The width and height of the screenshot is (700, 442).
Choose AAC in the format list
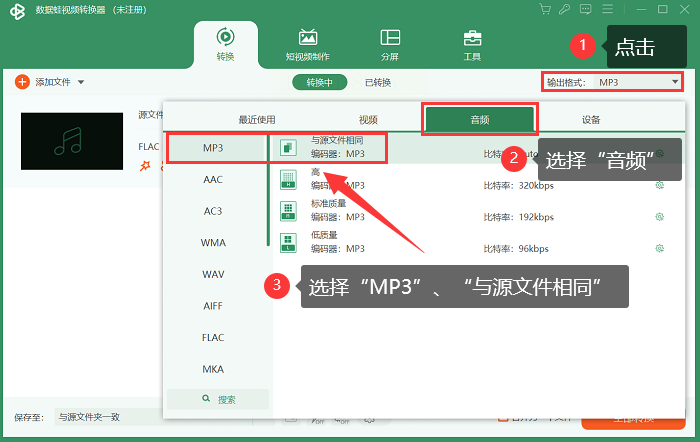[x=213, y=179]
